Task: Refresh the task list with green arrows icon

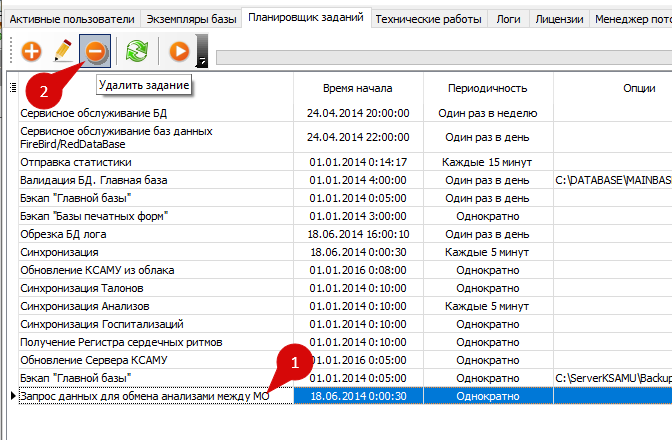Action: [x=136, y=50]
